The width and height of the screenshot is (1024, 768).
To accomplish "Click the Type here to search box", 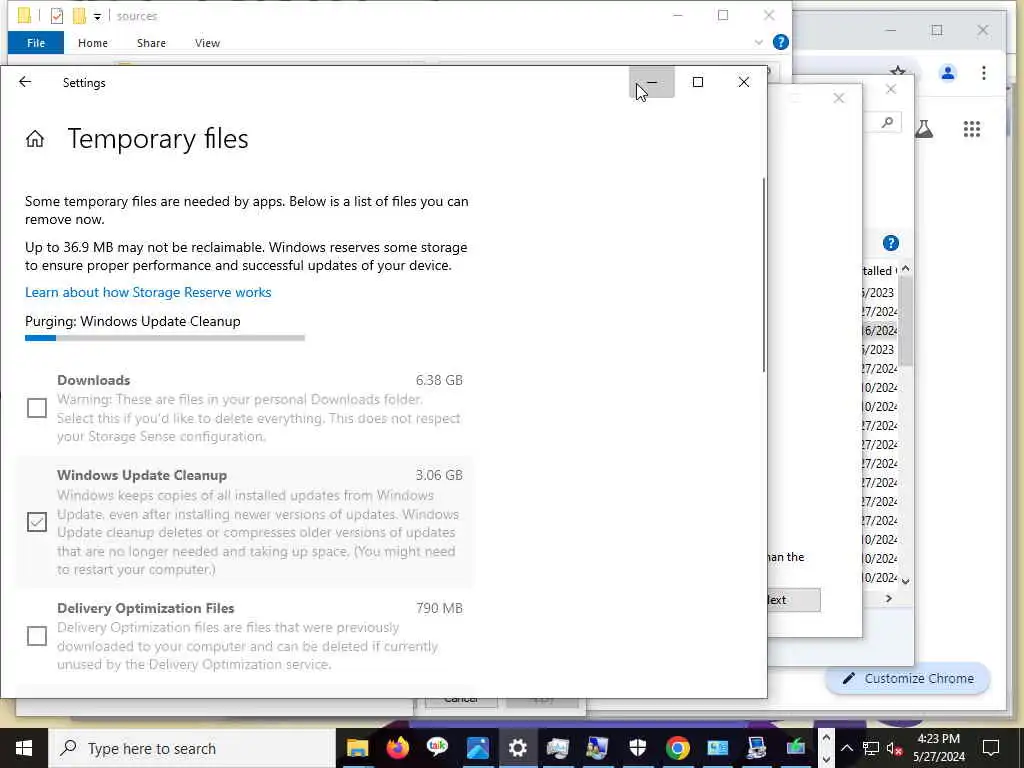I will 193,748.
